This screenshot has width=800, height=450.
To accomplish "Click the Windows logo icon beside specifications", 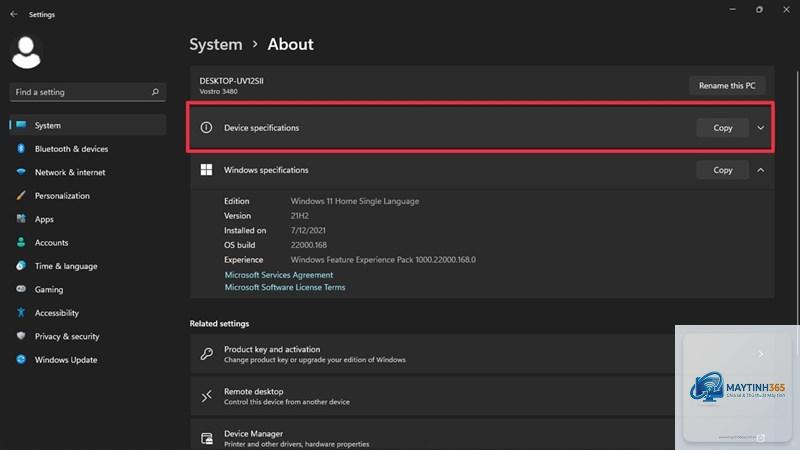I will (x=206, y=170).
